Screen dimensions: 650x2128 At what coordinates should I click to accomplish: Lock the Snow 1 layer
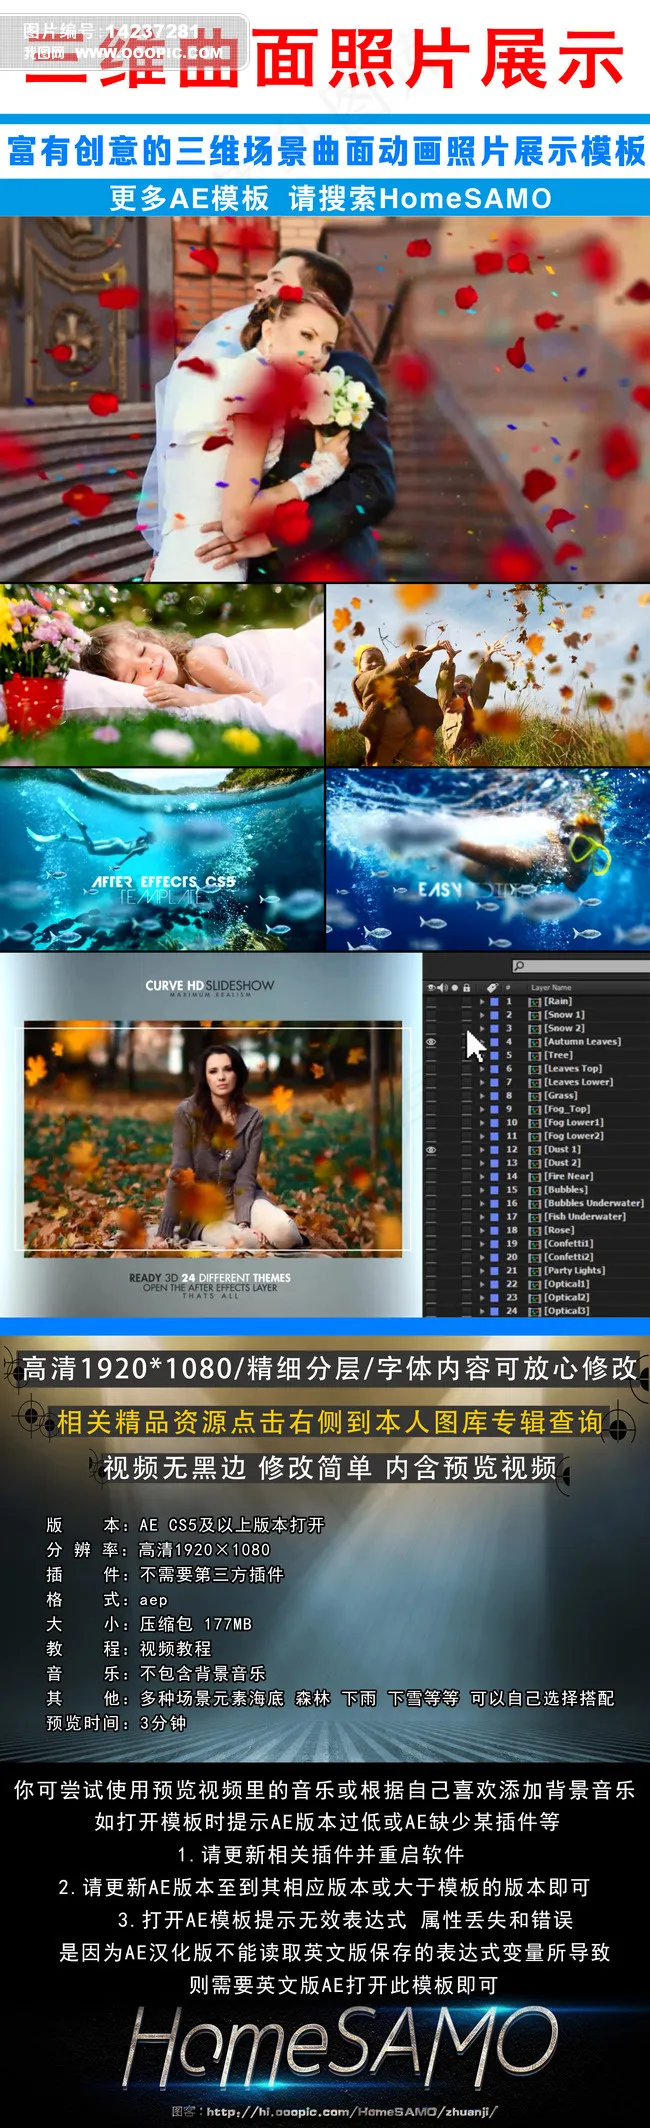coord(466,1014)
